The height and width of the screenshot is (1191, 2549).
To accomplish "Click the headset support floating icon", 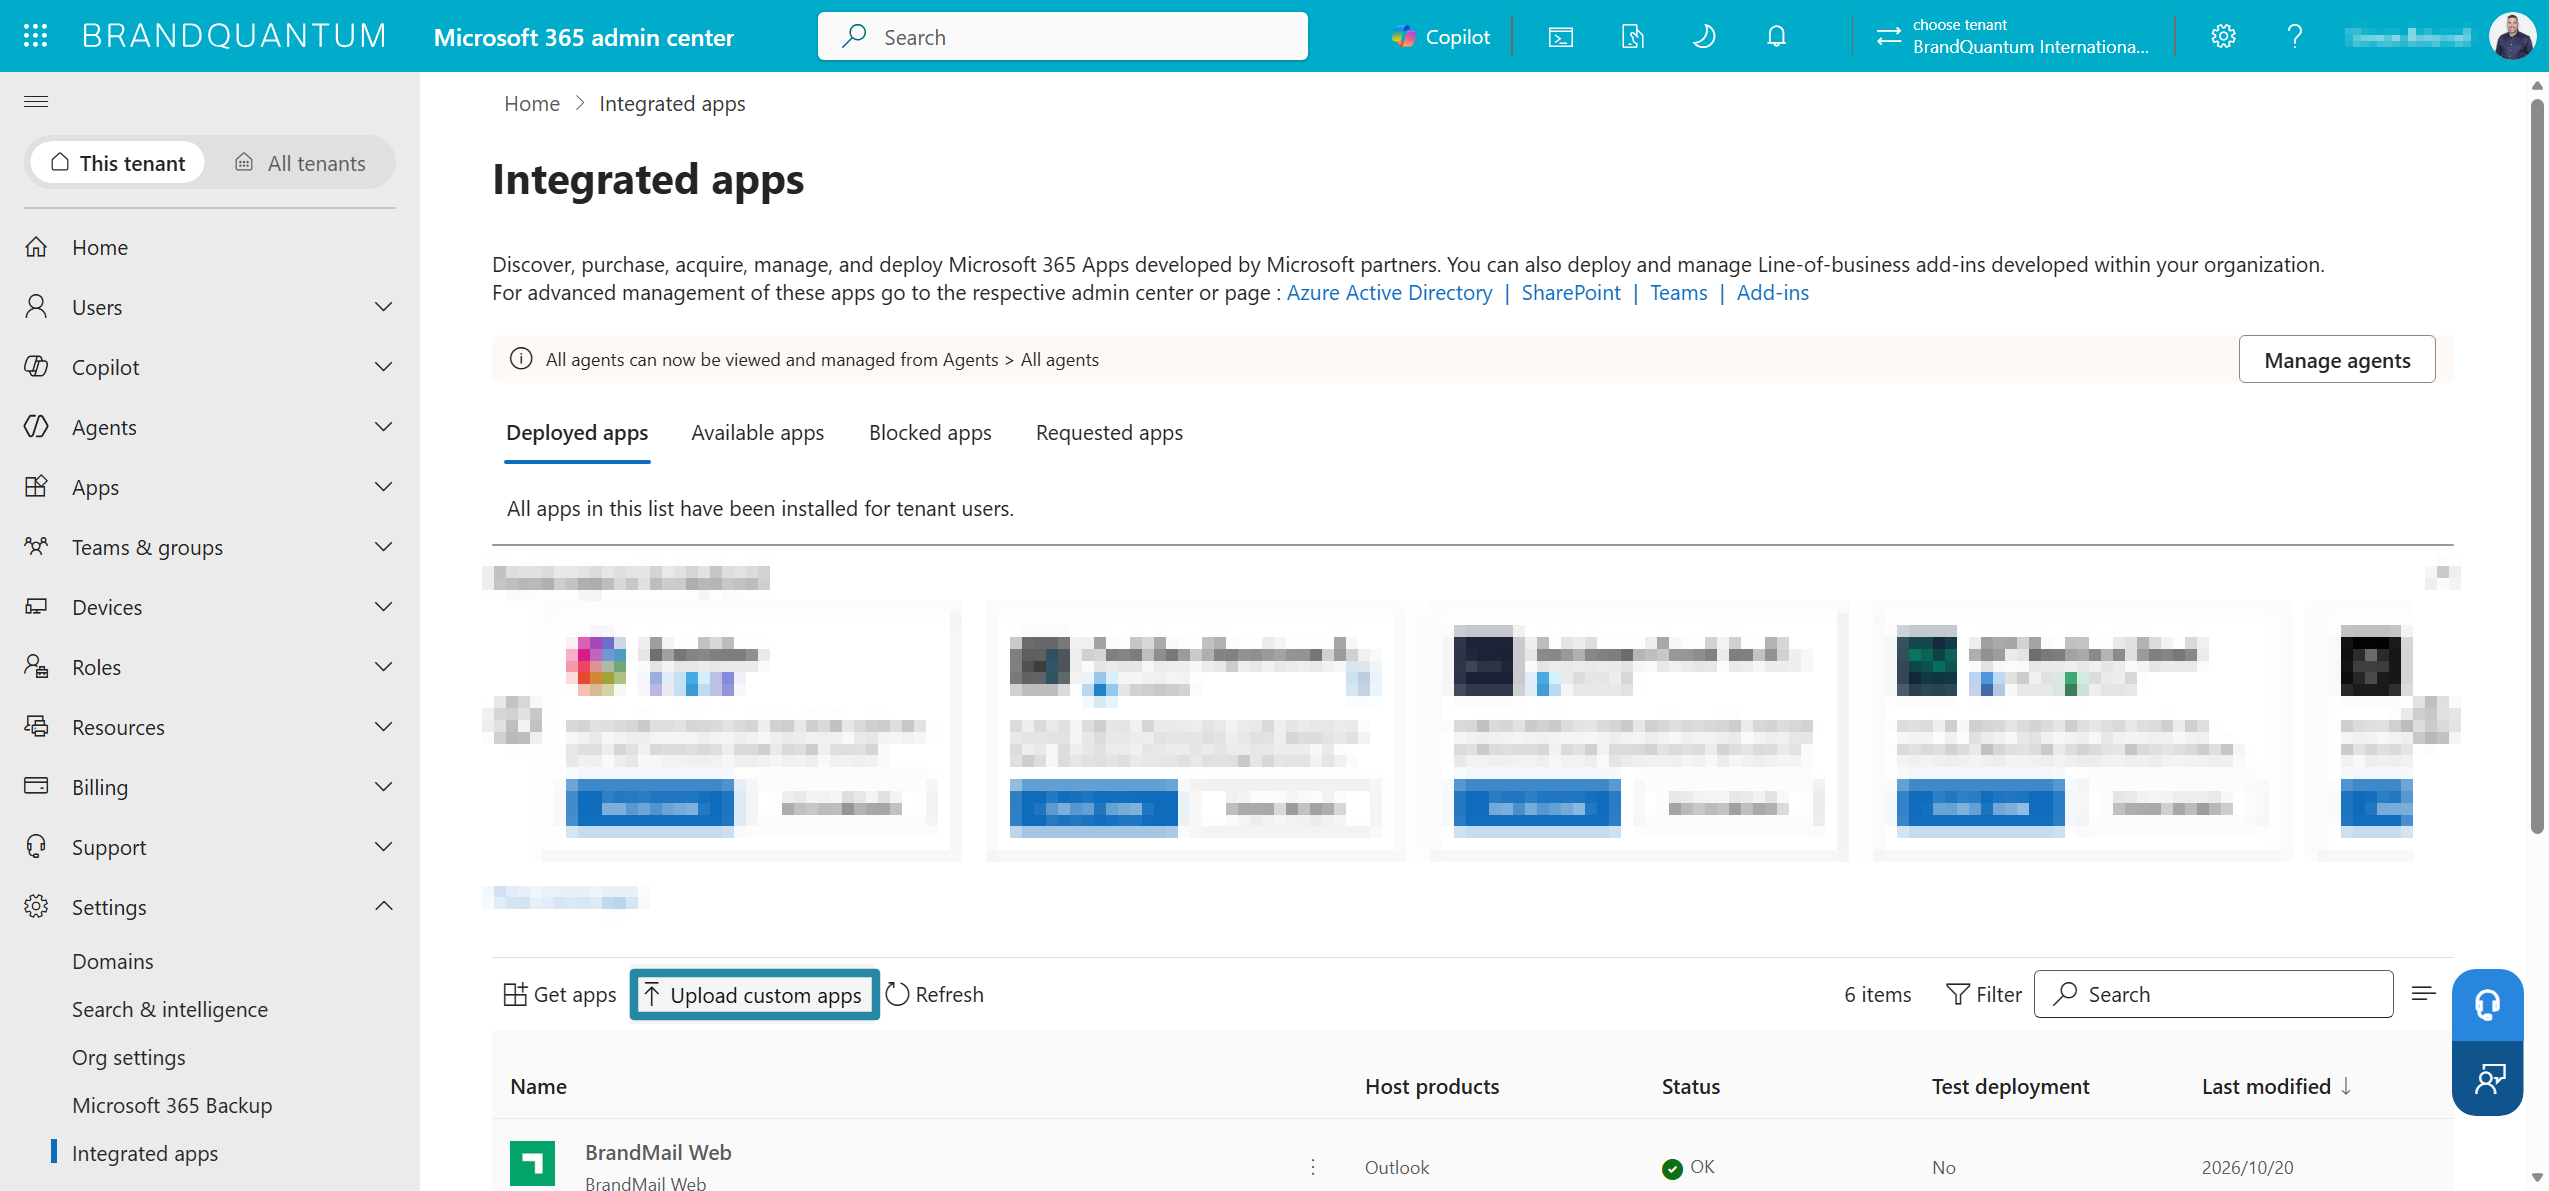I will 2487,1004.
